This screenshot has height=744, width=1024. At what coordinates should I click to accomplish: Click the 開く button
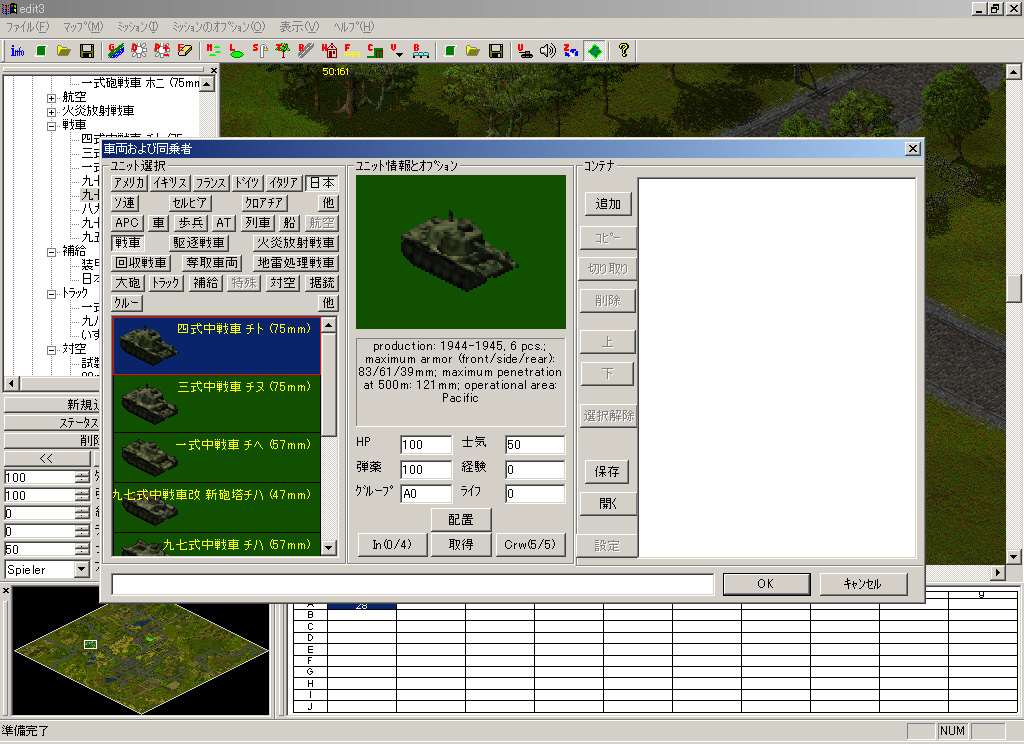[x=607, y=504]
